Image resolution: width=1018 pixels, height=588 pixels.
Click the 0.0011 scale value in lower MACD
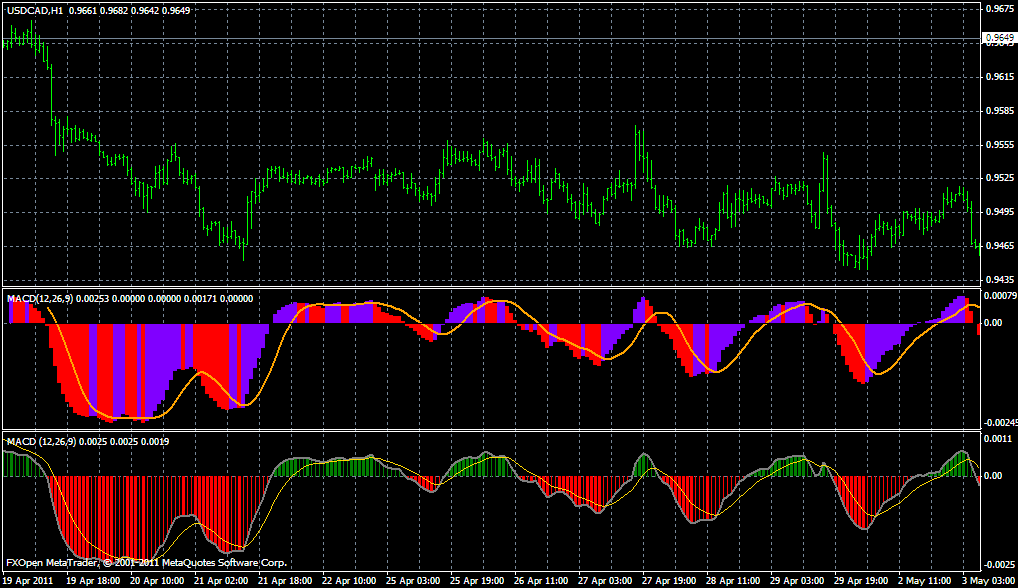1000,439
